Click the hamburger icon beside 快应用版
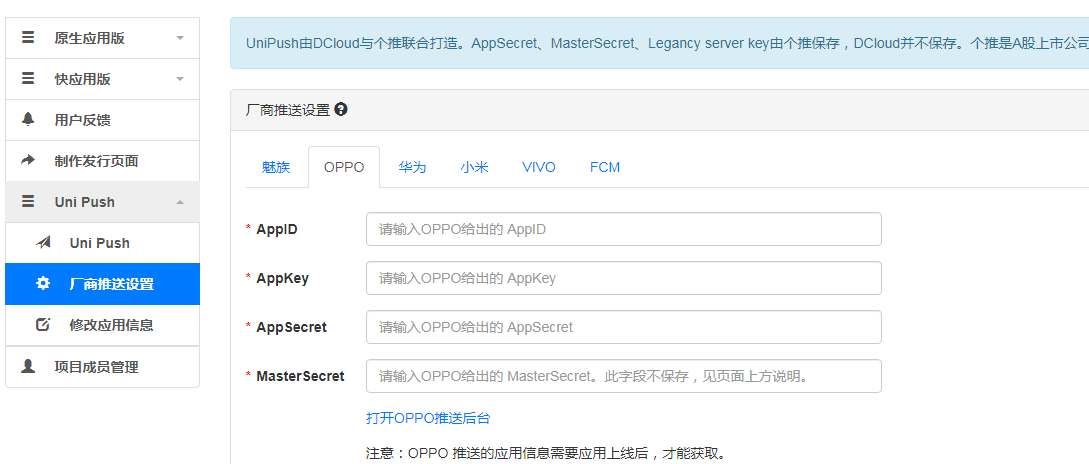The width and height of the screenshot is (1089, 464). tap(28, 78)
